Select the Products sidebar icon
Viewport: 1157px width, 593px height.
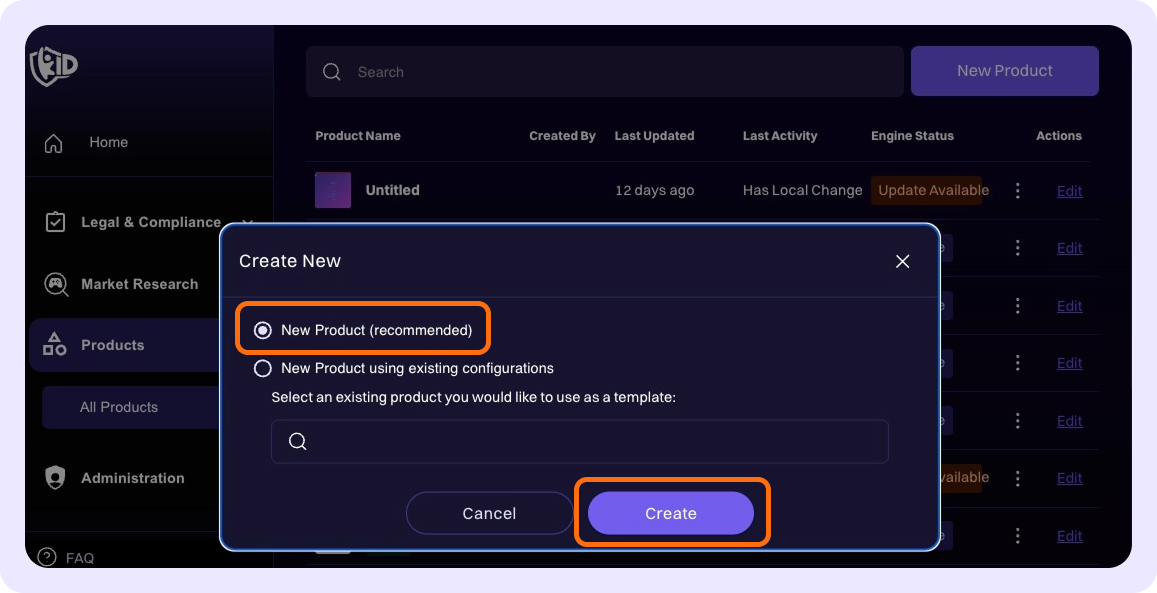[53, 345]
